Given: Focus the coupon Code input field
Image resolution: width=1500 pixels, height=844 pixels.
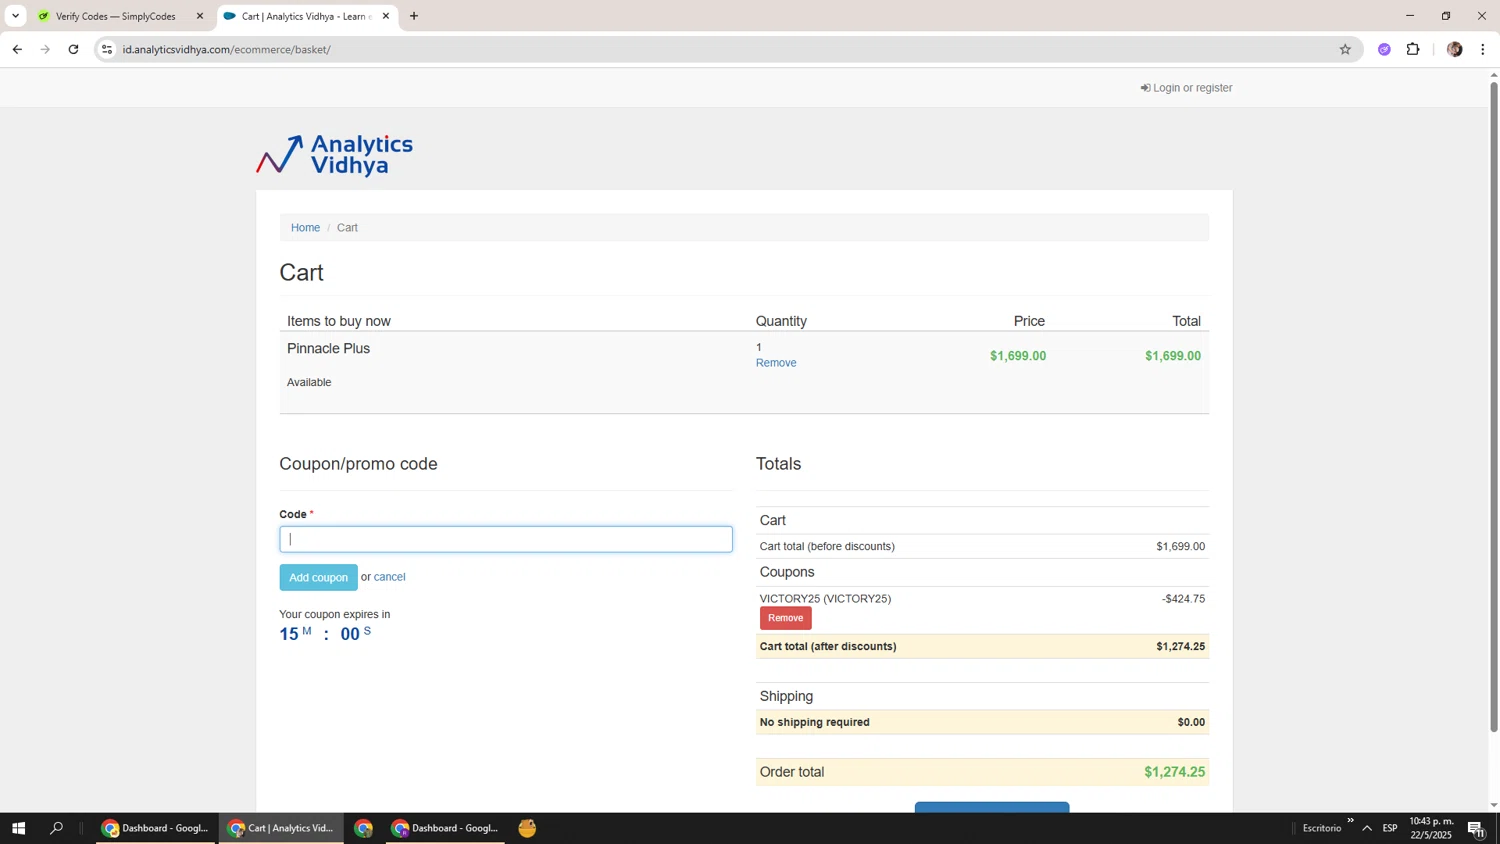Looking at the screenshot, I should 506,540.
